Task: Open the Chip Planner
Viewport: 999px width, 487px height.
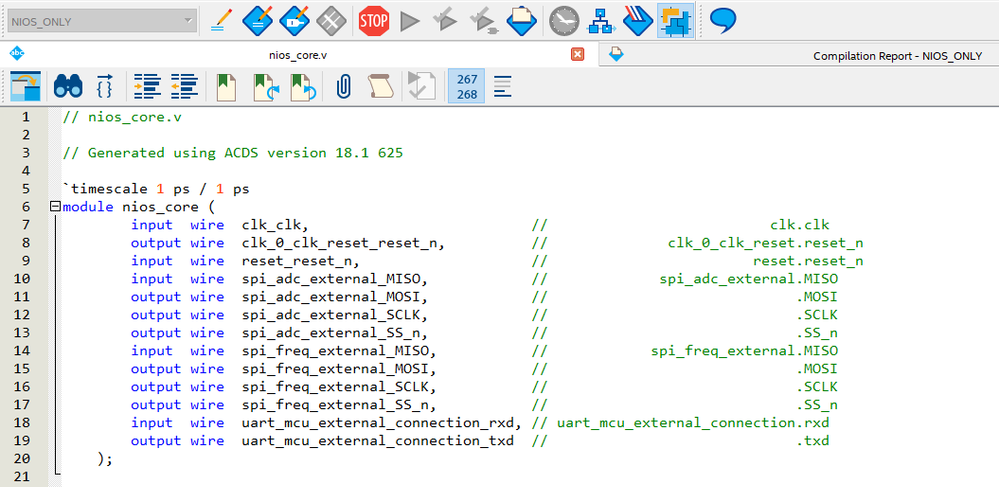Action: [x=331, y=22]
